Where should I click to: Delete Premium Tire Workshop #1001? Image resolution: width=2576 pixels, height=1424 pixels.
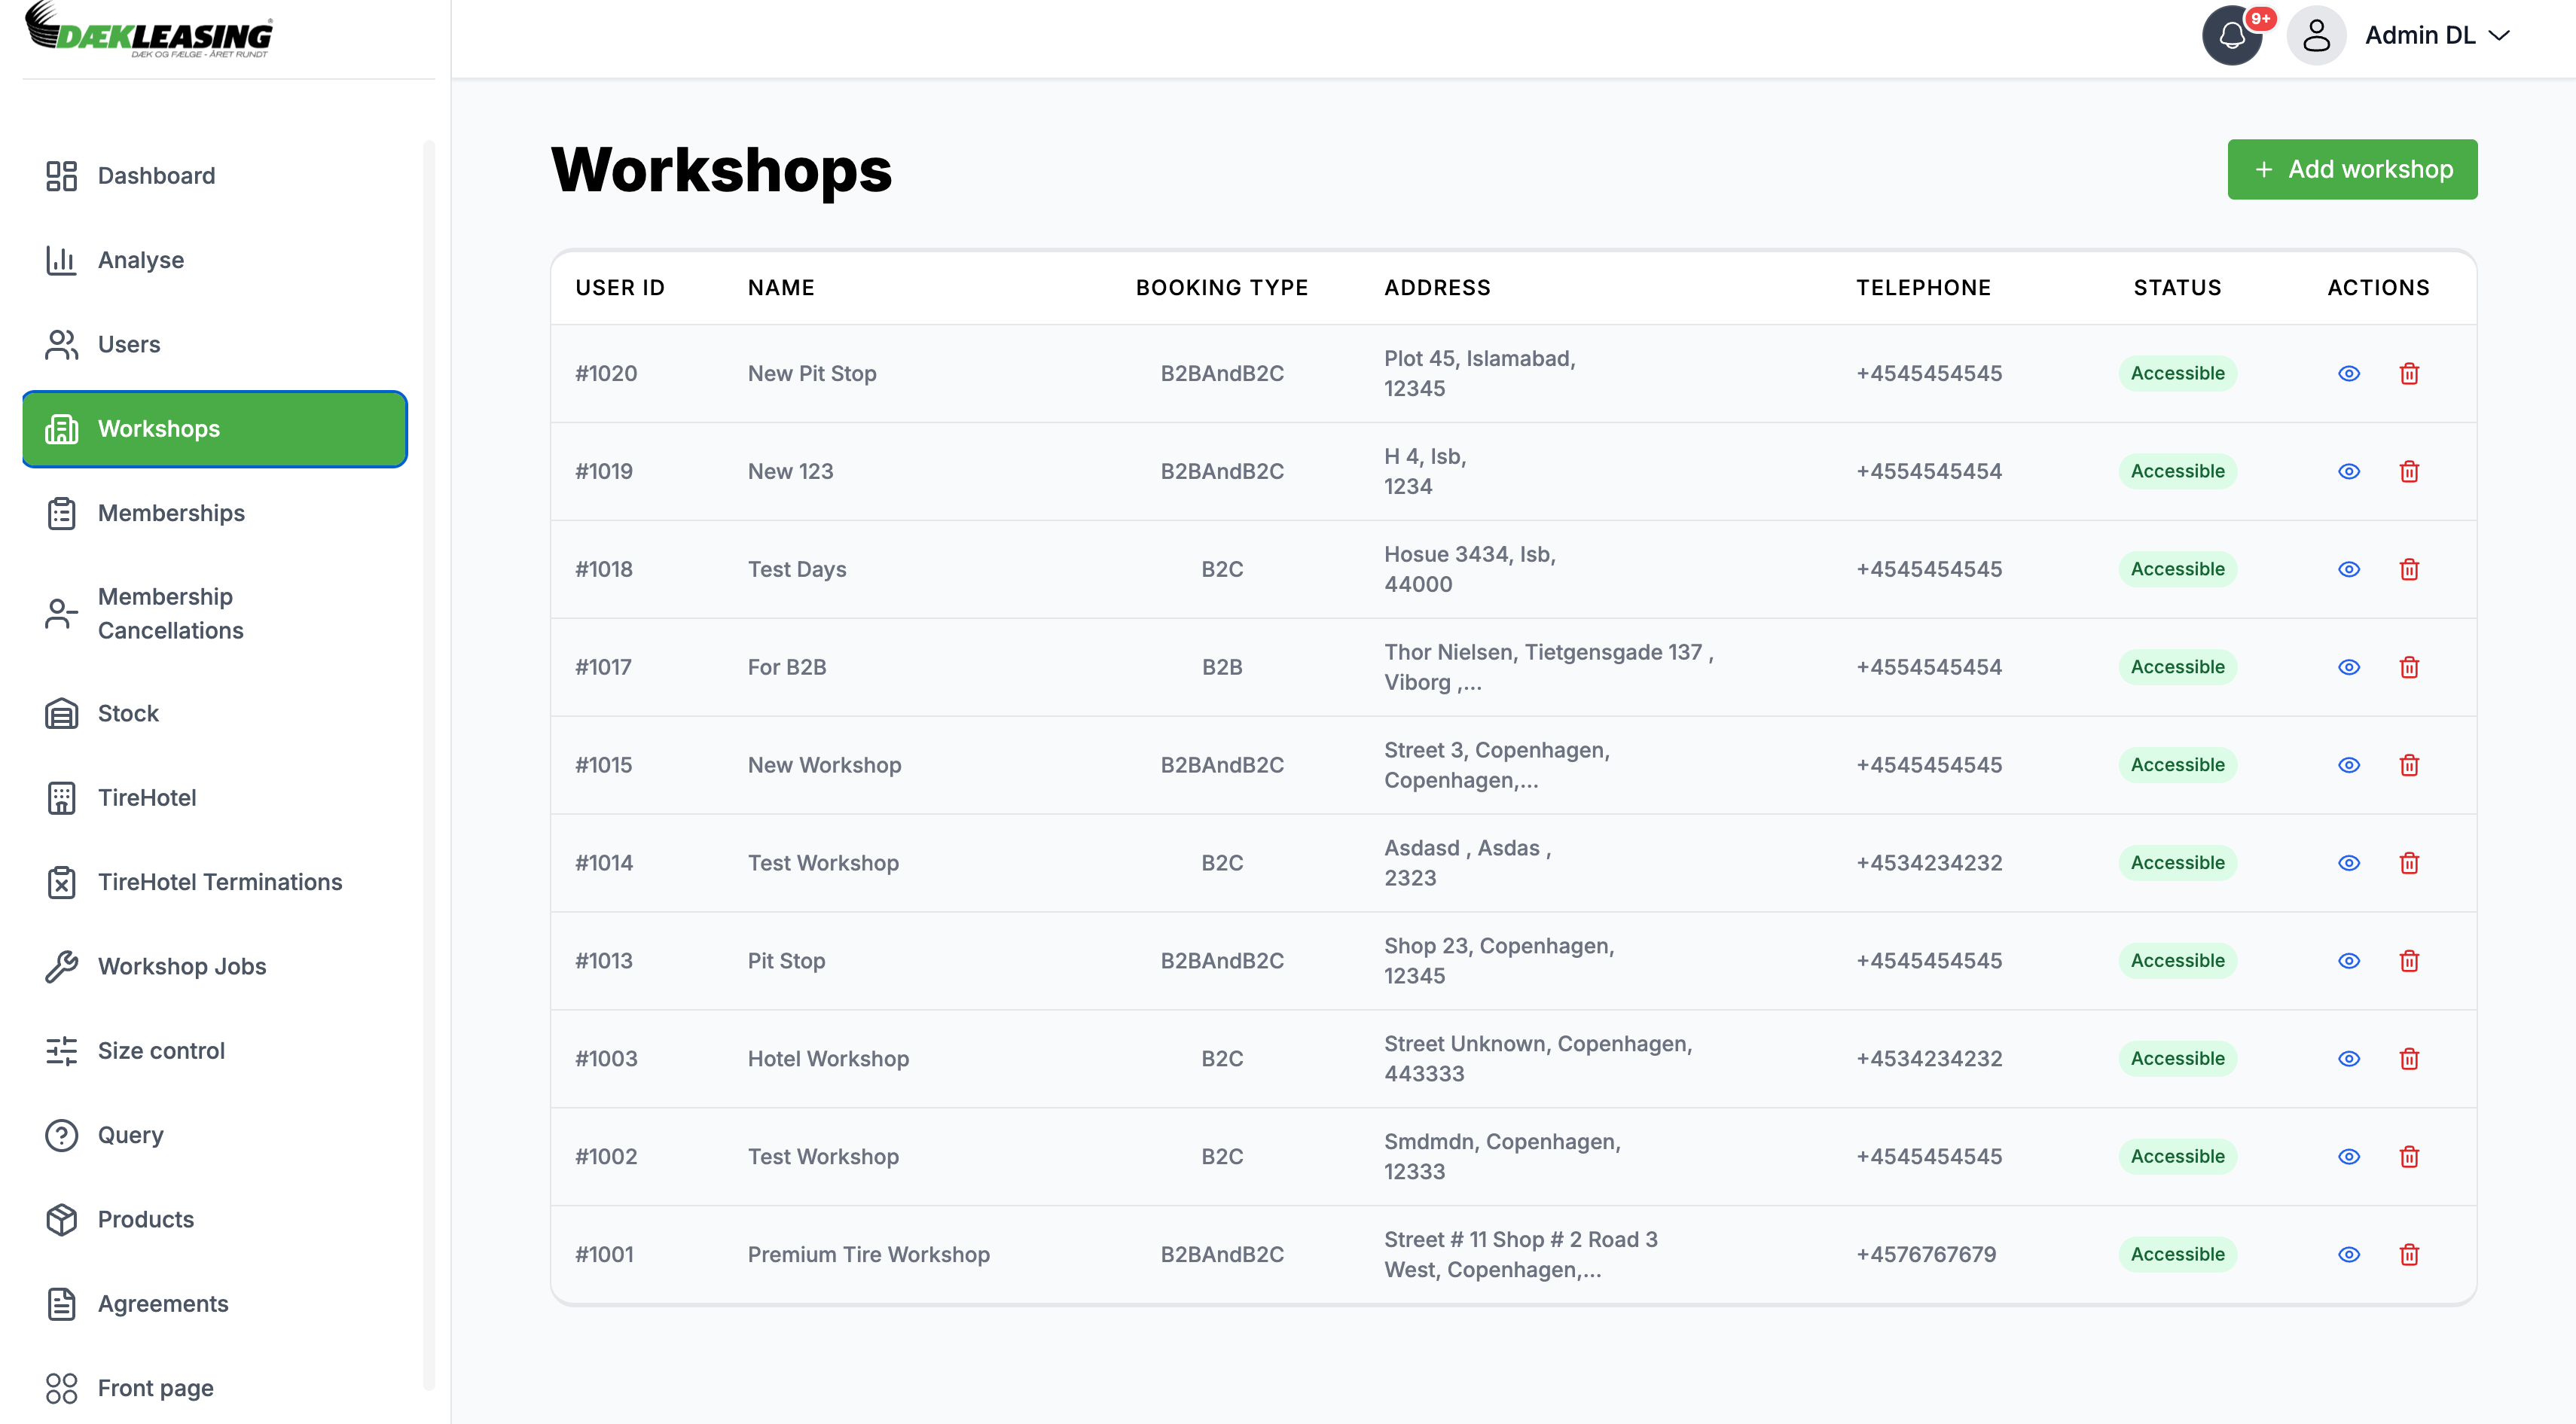(2409, 1255)
